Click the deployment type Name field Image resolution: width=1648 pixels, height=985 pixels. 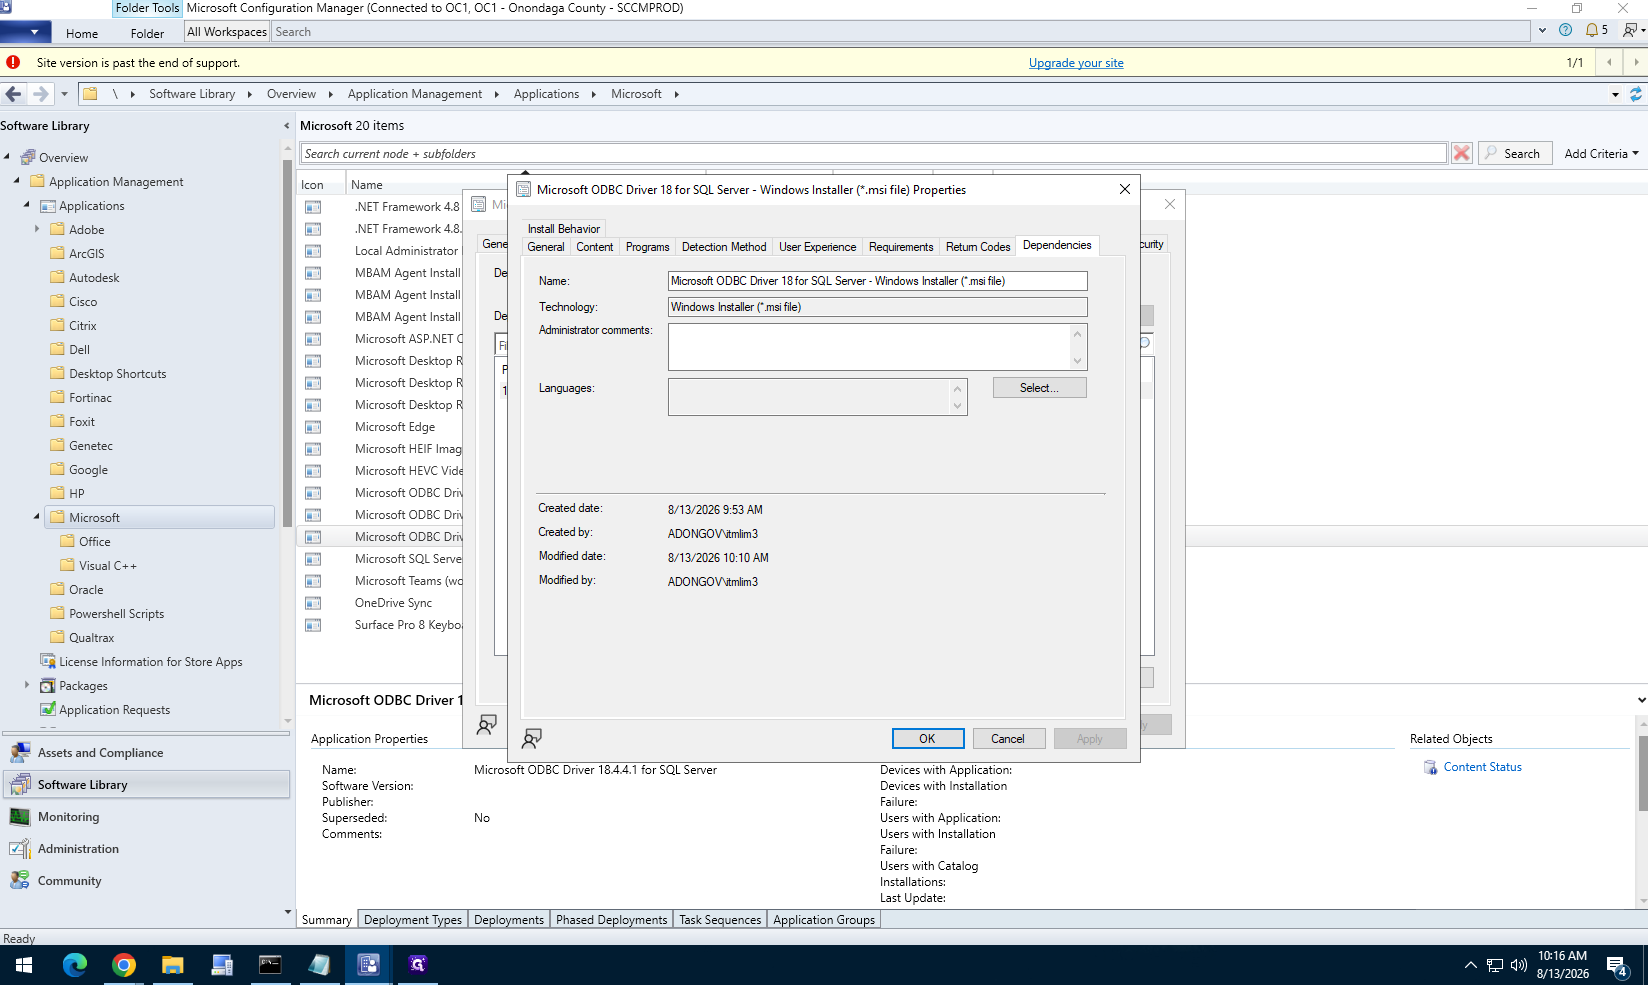tap(877, 281)
